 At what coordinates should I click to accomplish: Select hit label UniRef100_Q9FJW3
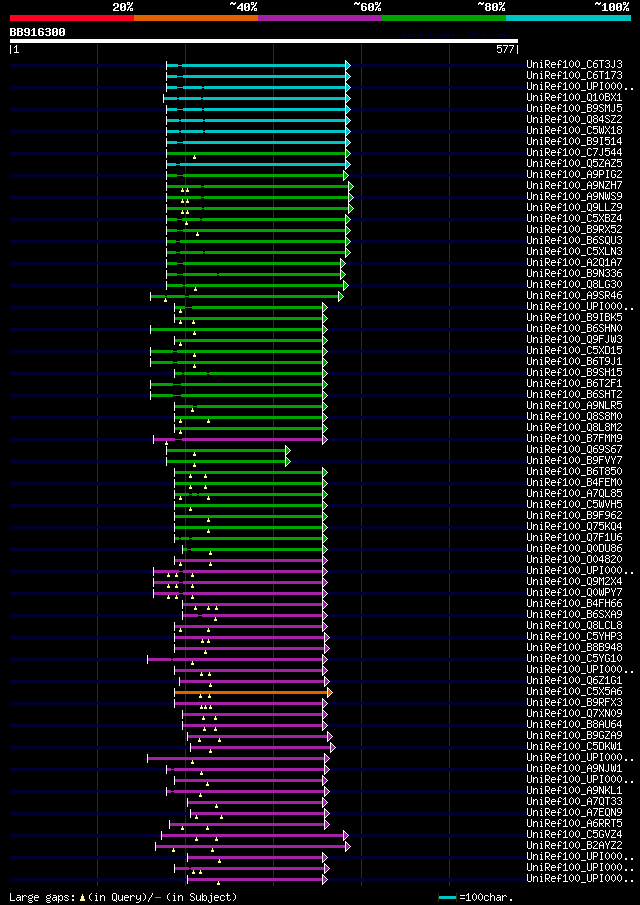click(574, 339)
